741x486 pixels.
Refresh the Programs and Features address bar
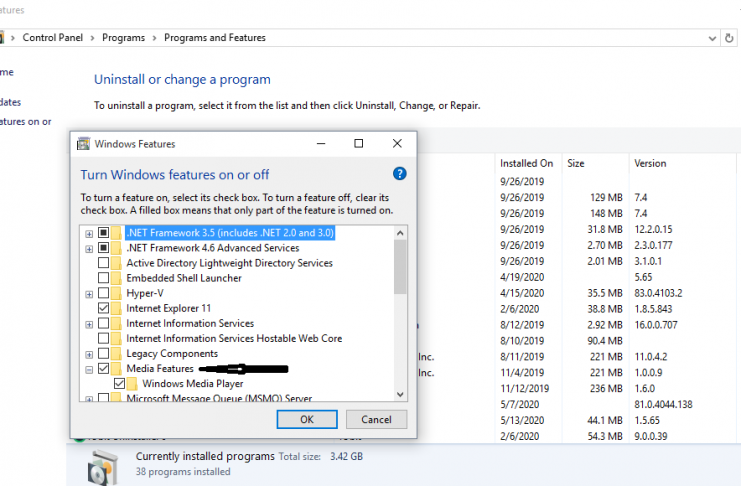pos(729,38)
